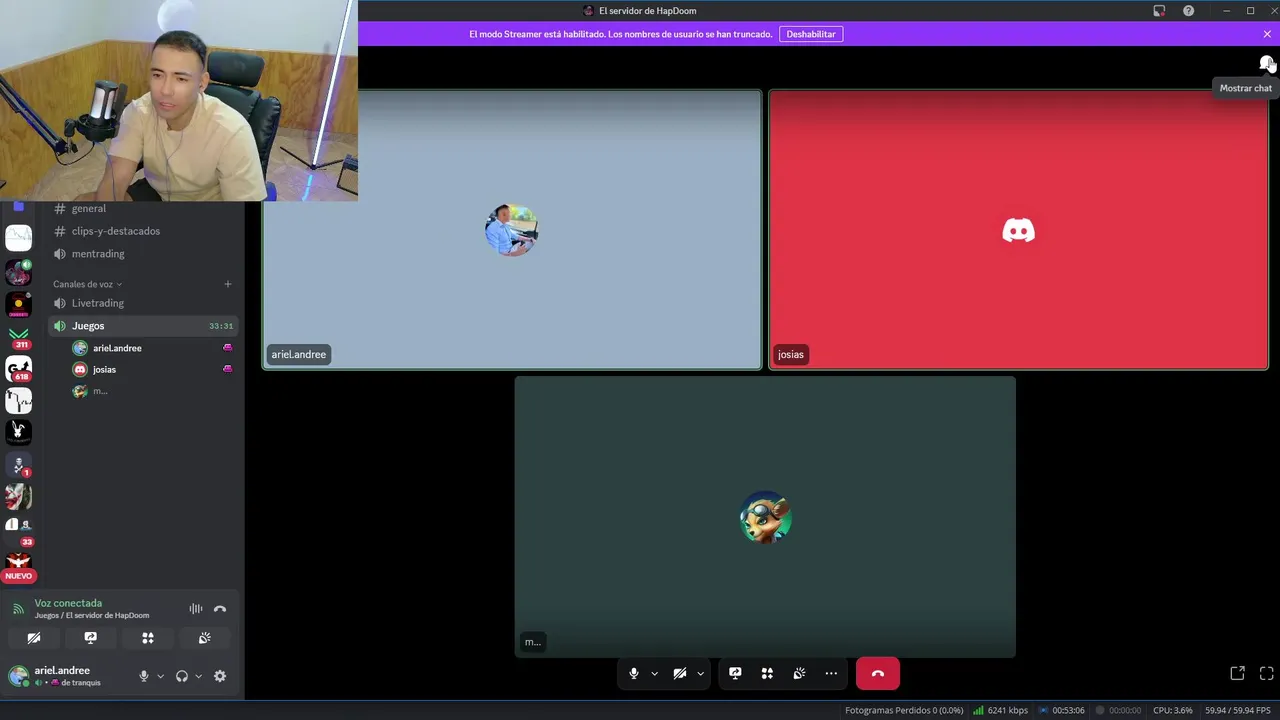Viewport: 1280px width, 720px height.
Task: Mute microphone in call control bar
Action: (634, 674)
